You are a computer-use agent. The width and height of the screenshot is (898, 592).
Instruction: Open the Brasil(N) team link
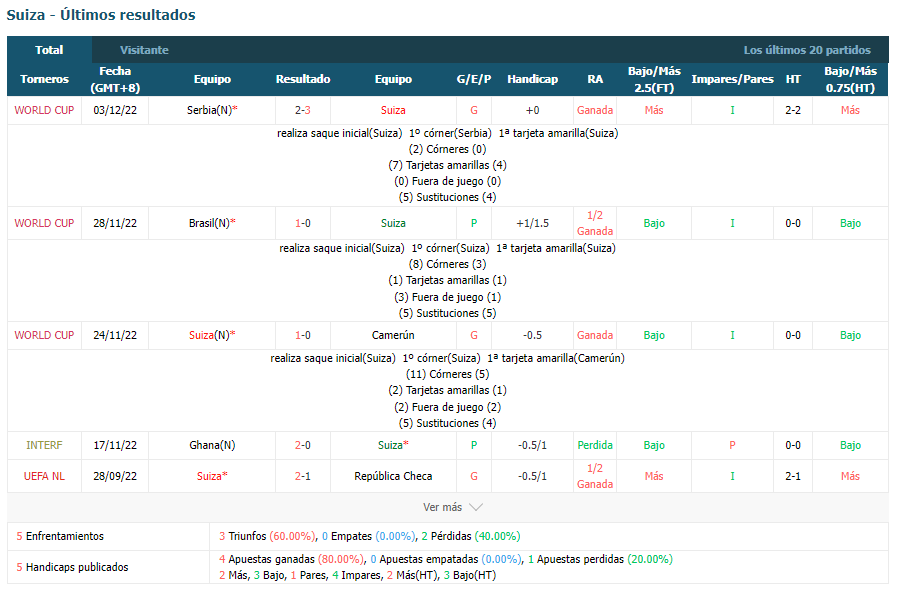(x=212, y=223)
